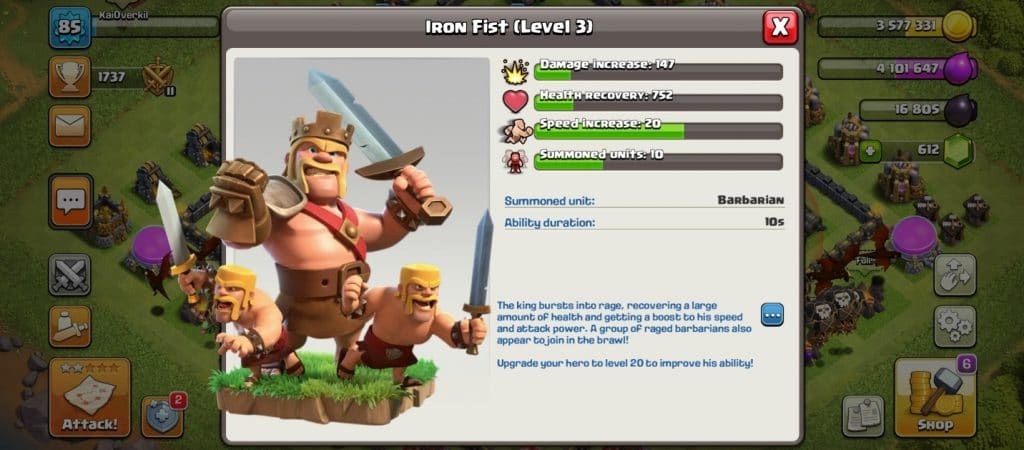The height and width of the screenshot is (450, 1024).
Task: Close the Iron Fist info window
Action: [x=780, y=27]
